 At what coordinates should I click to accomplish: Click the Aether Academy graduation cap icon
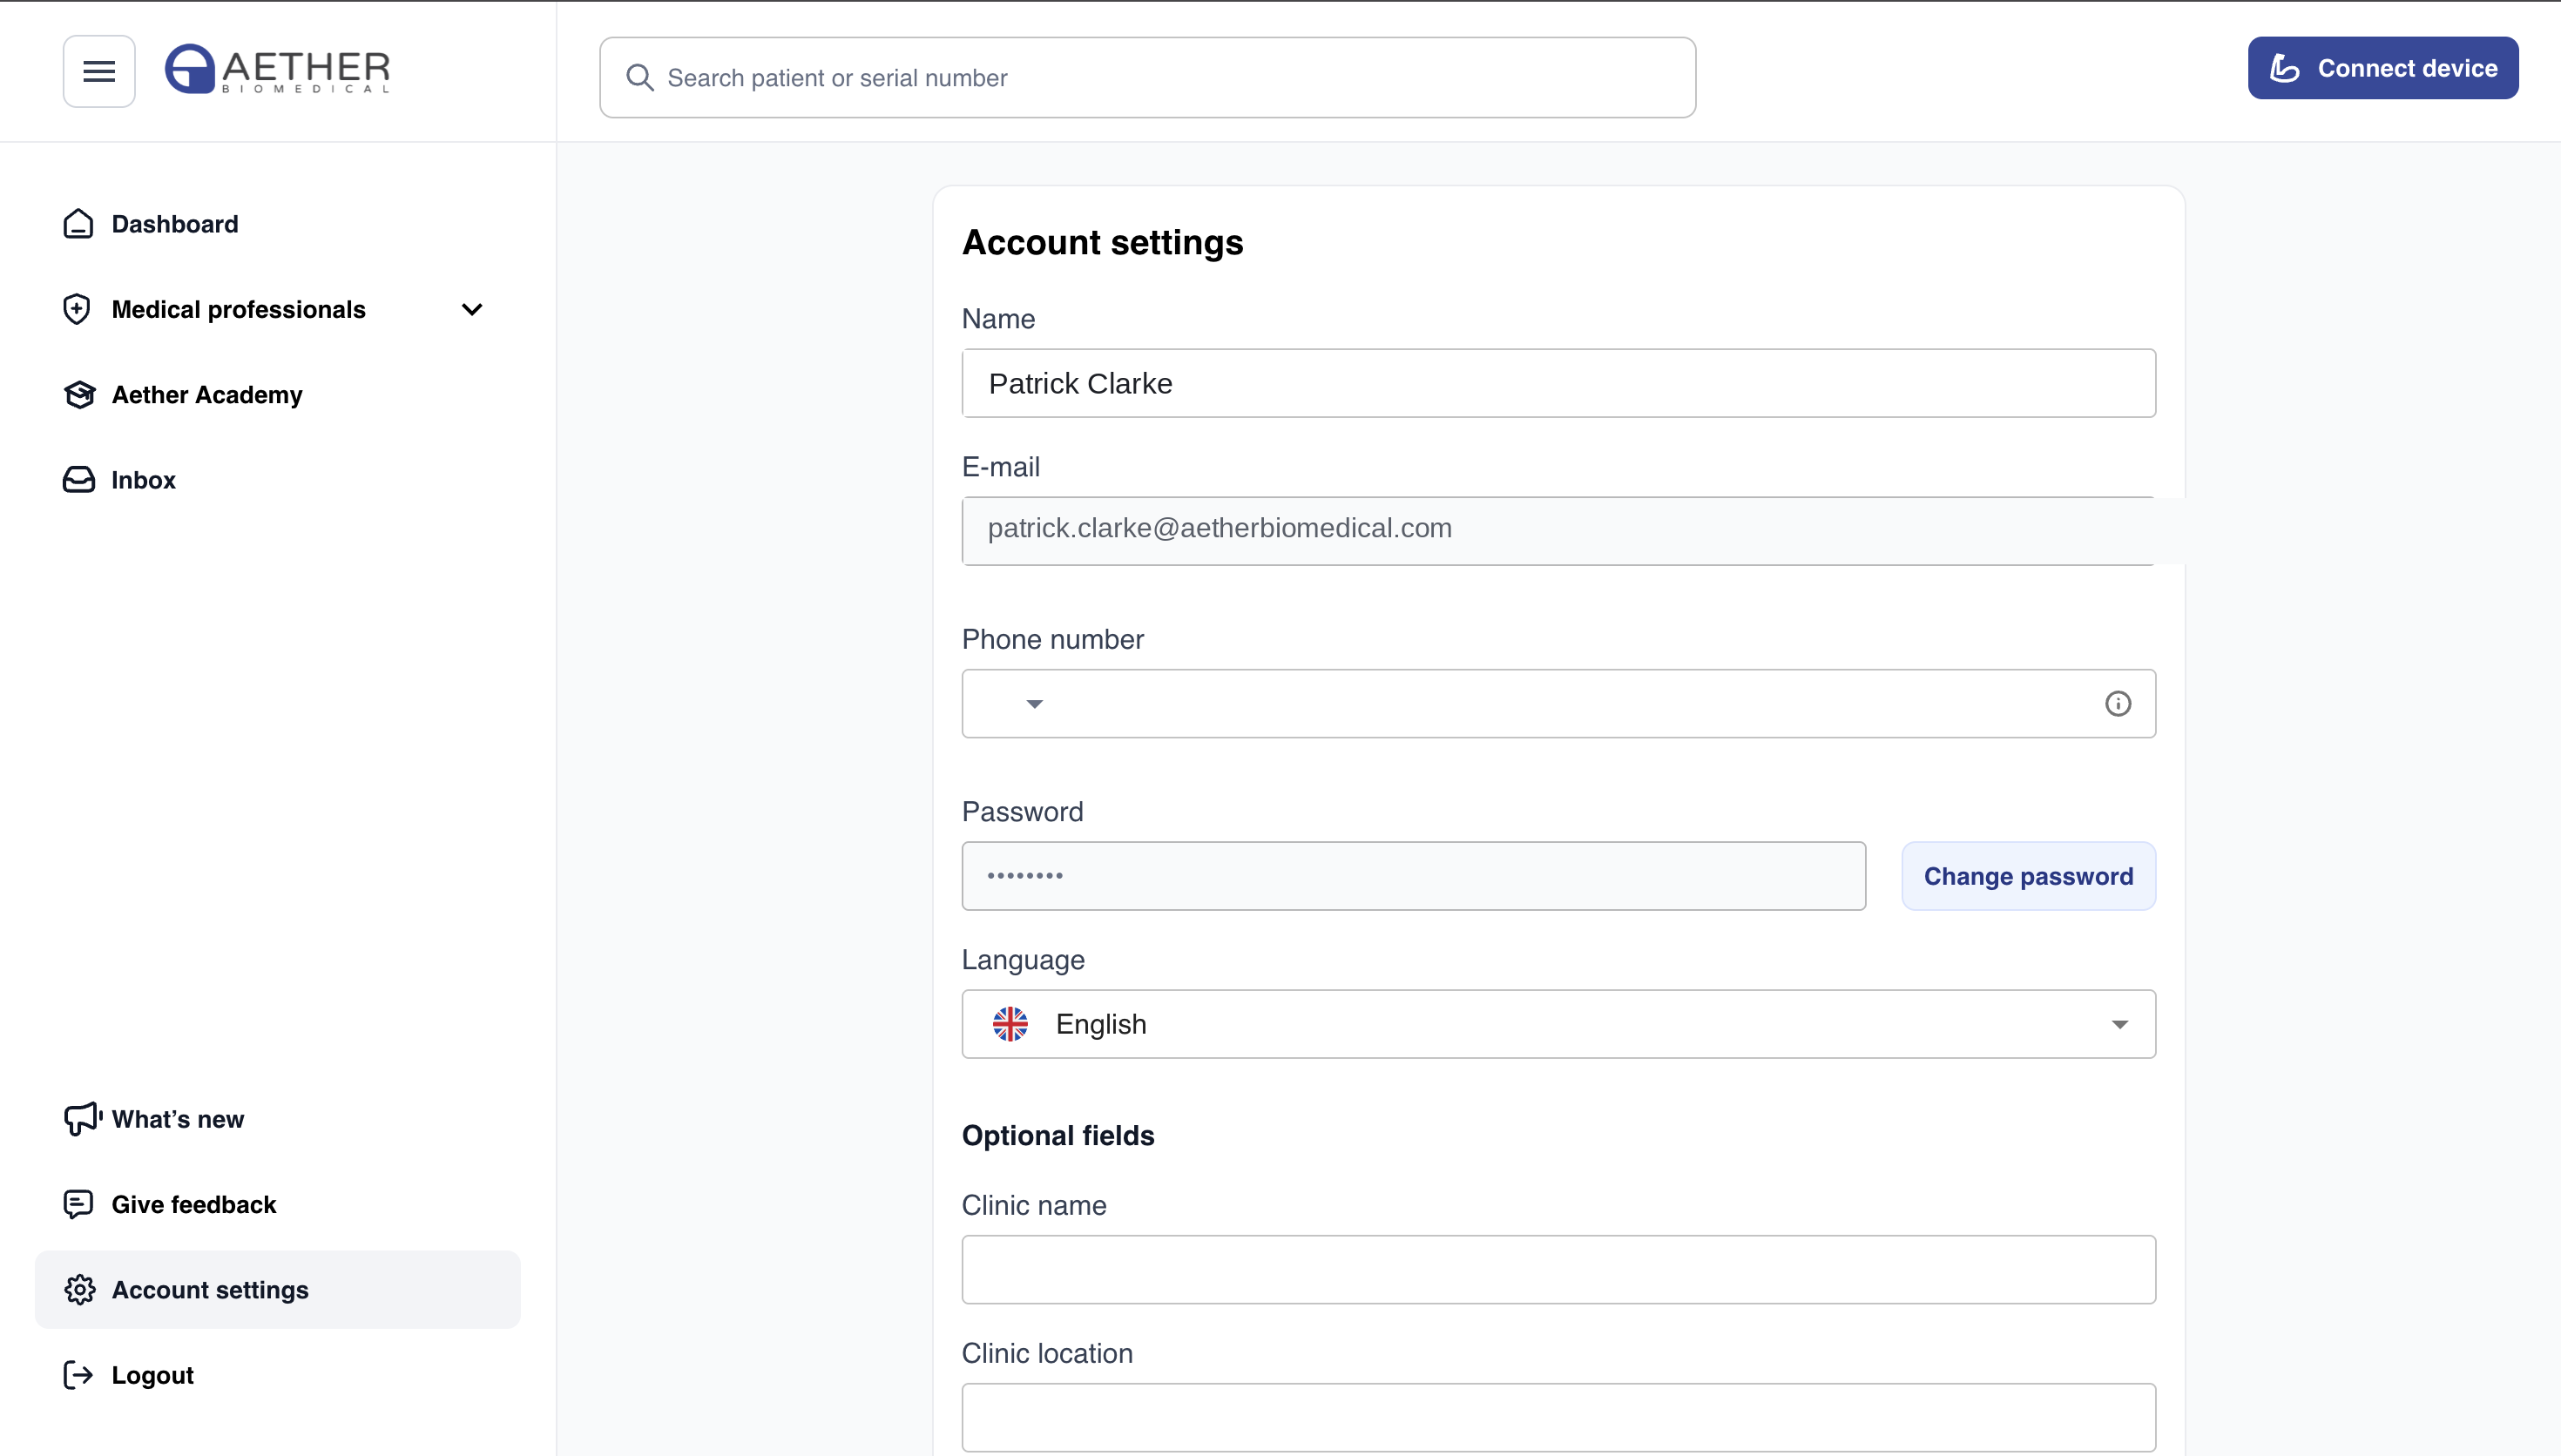coord(79,395)
